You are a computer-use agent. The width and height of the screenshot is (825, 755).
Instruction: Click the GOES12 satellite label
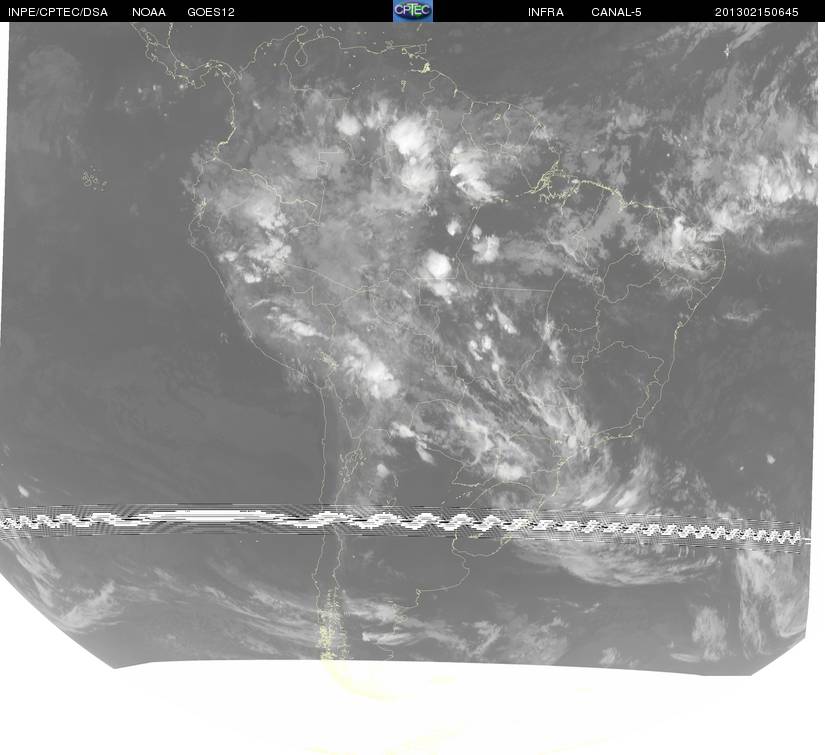point(210,12)
